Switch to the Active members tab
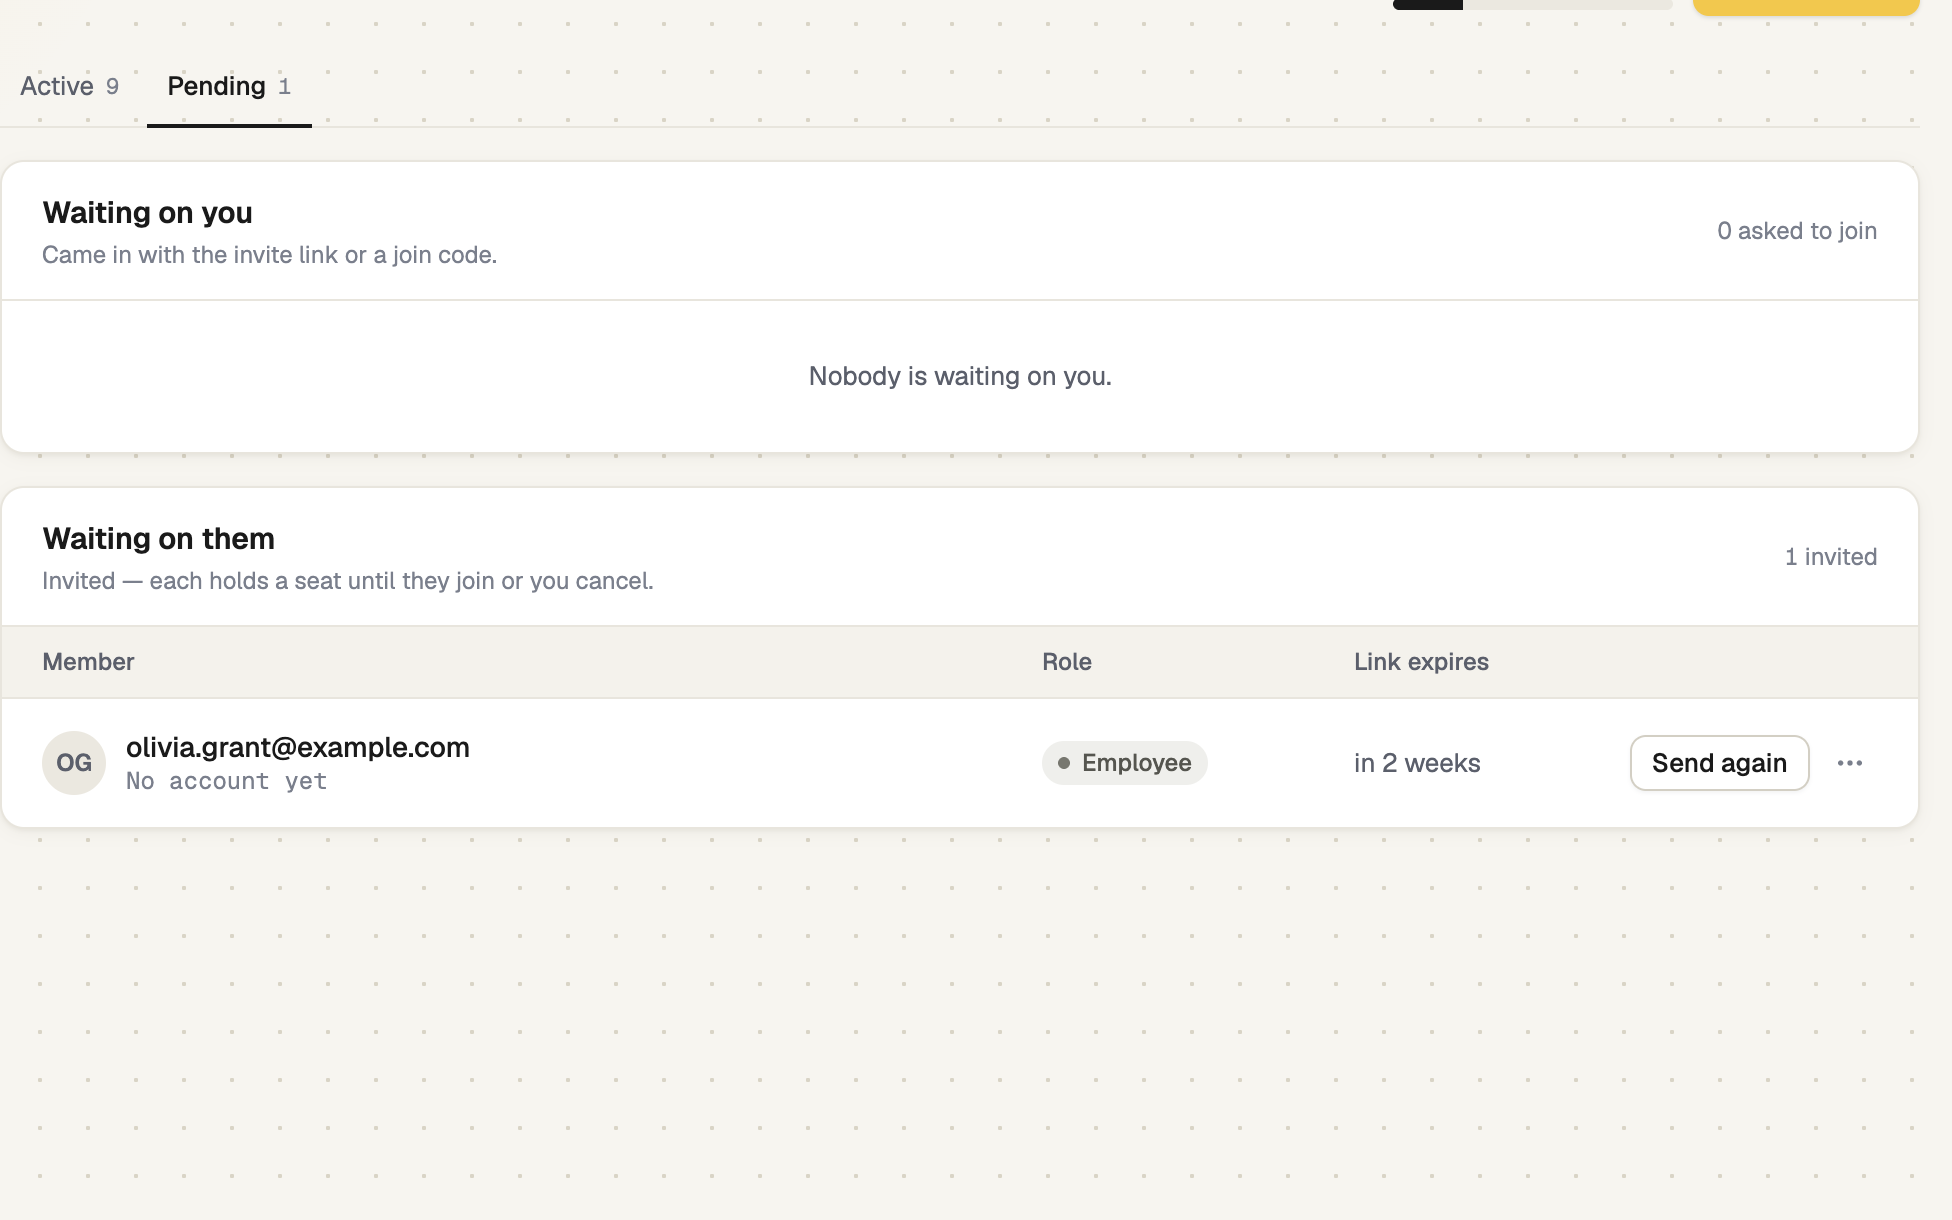The width and height of the screenshot is (1952, 1220). pos(69,87)
